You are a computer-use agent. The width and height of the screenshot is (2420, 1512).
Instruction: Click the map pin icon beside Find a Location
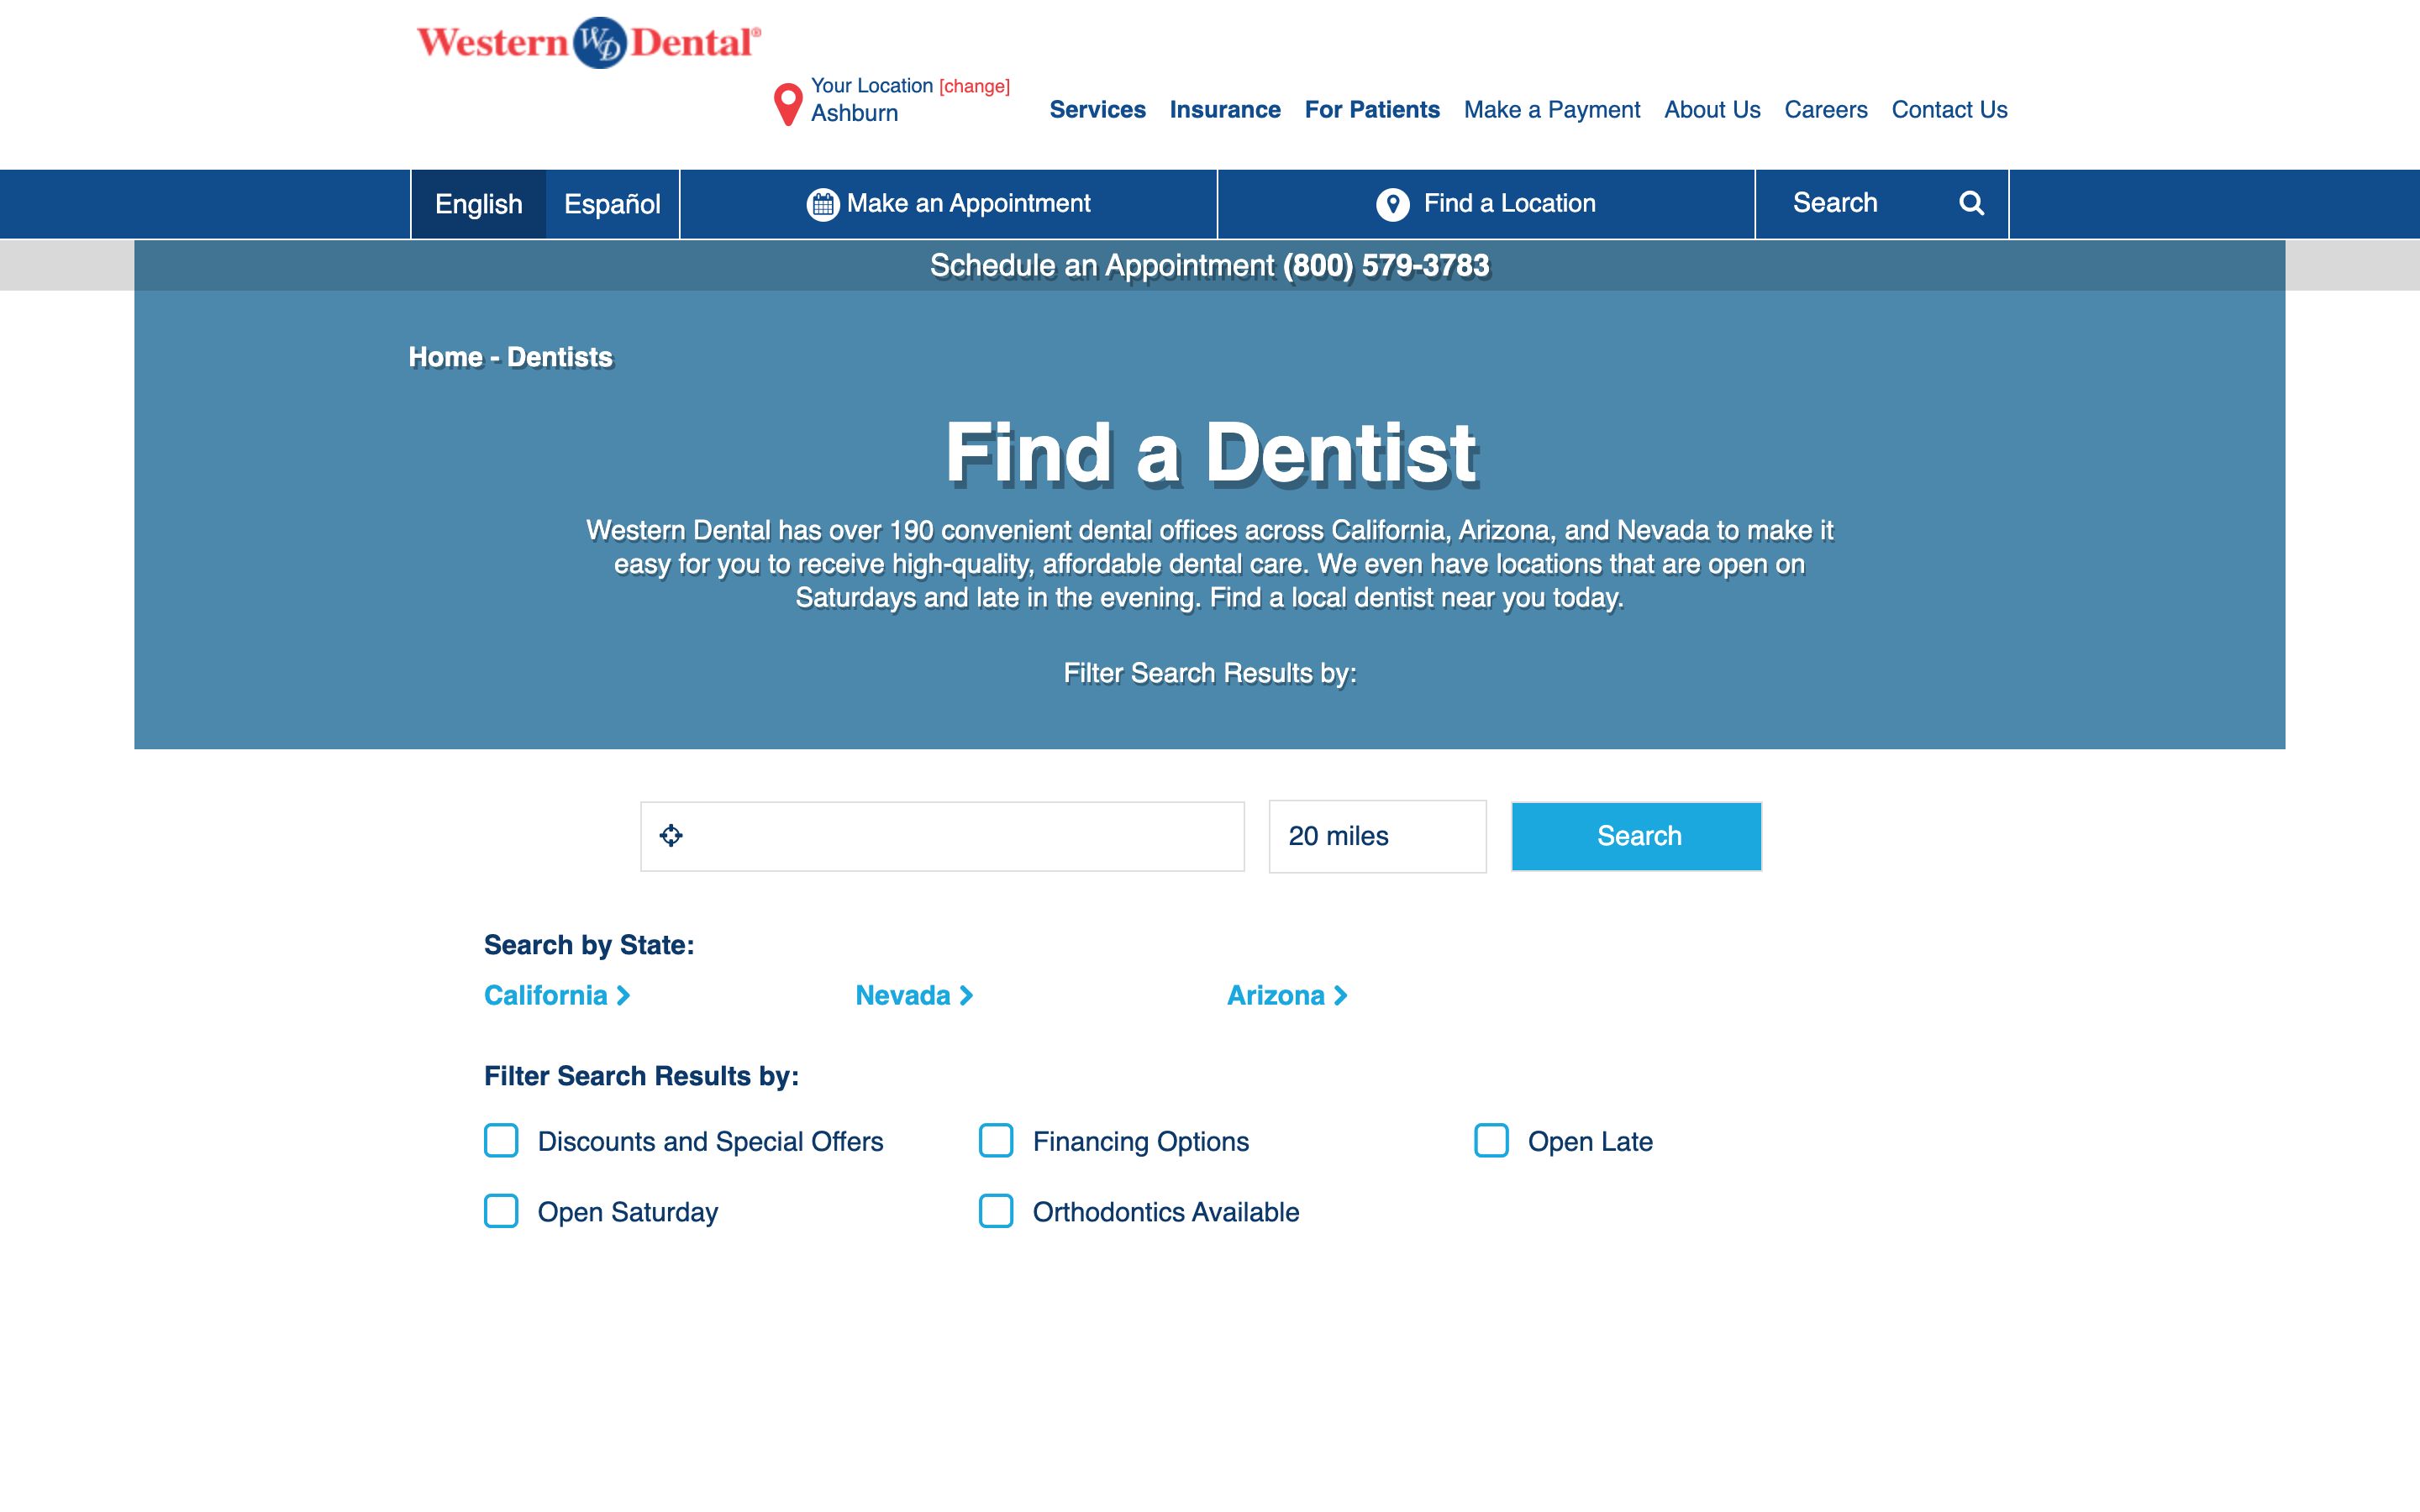tap(1392, 204)
